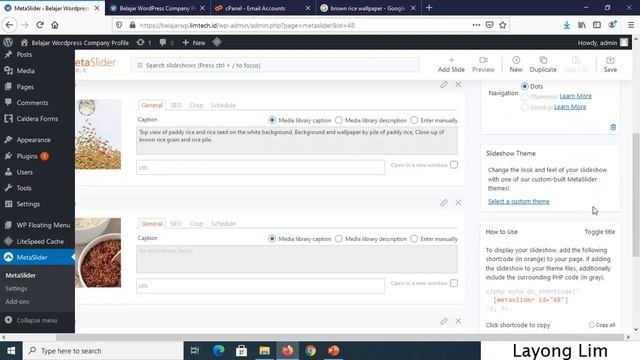Open the Windows Start menu
The height and width of the screenshot is (360, 640).
pos(11,351)
